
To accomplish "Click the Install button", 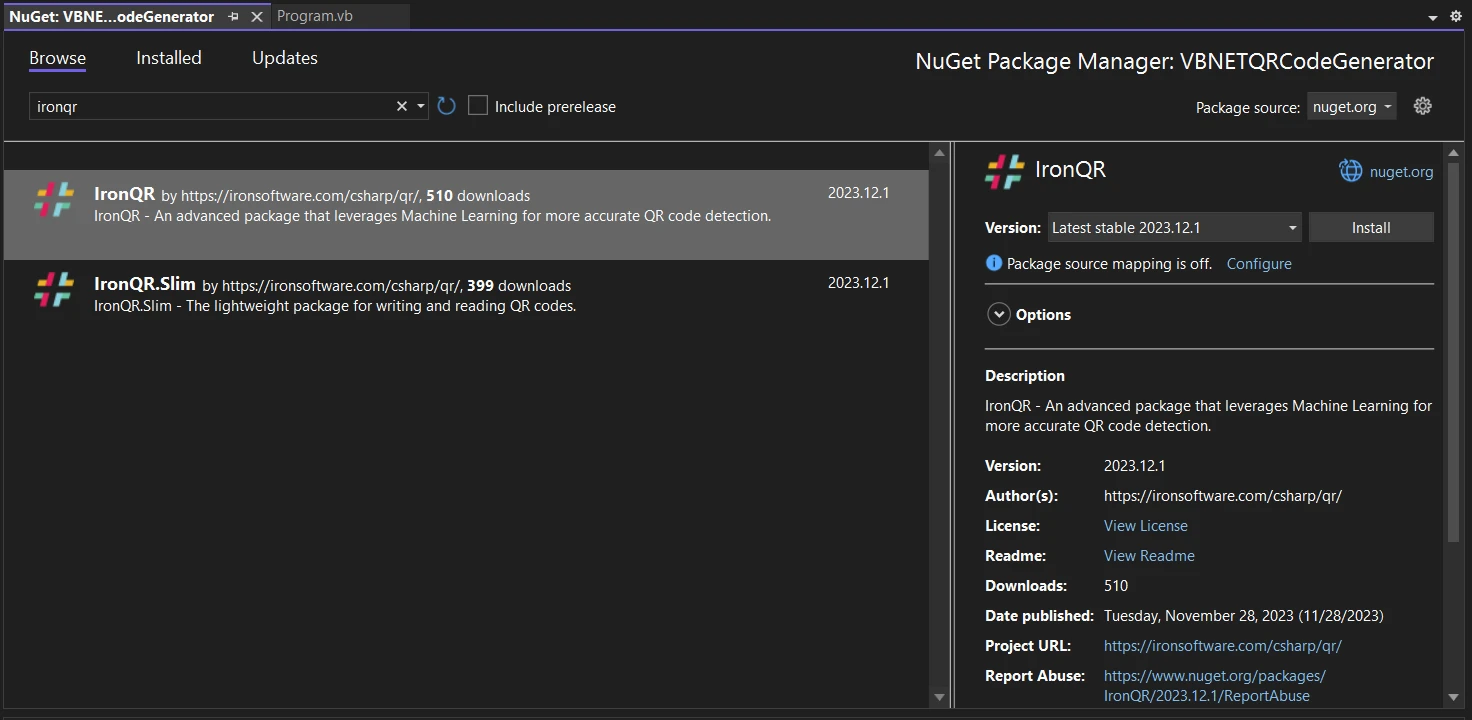I will (x=1371, y=228).
